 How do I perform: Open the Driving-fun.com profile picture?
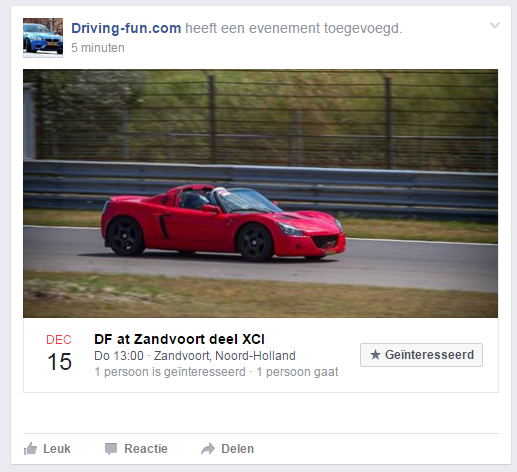pyautogui.click(x=43, y=38)
